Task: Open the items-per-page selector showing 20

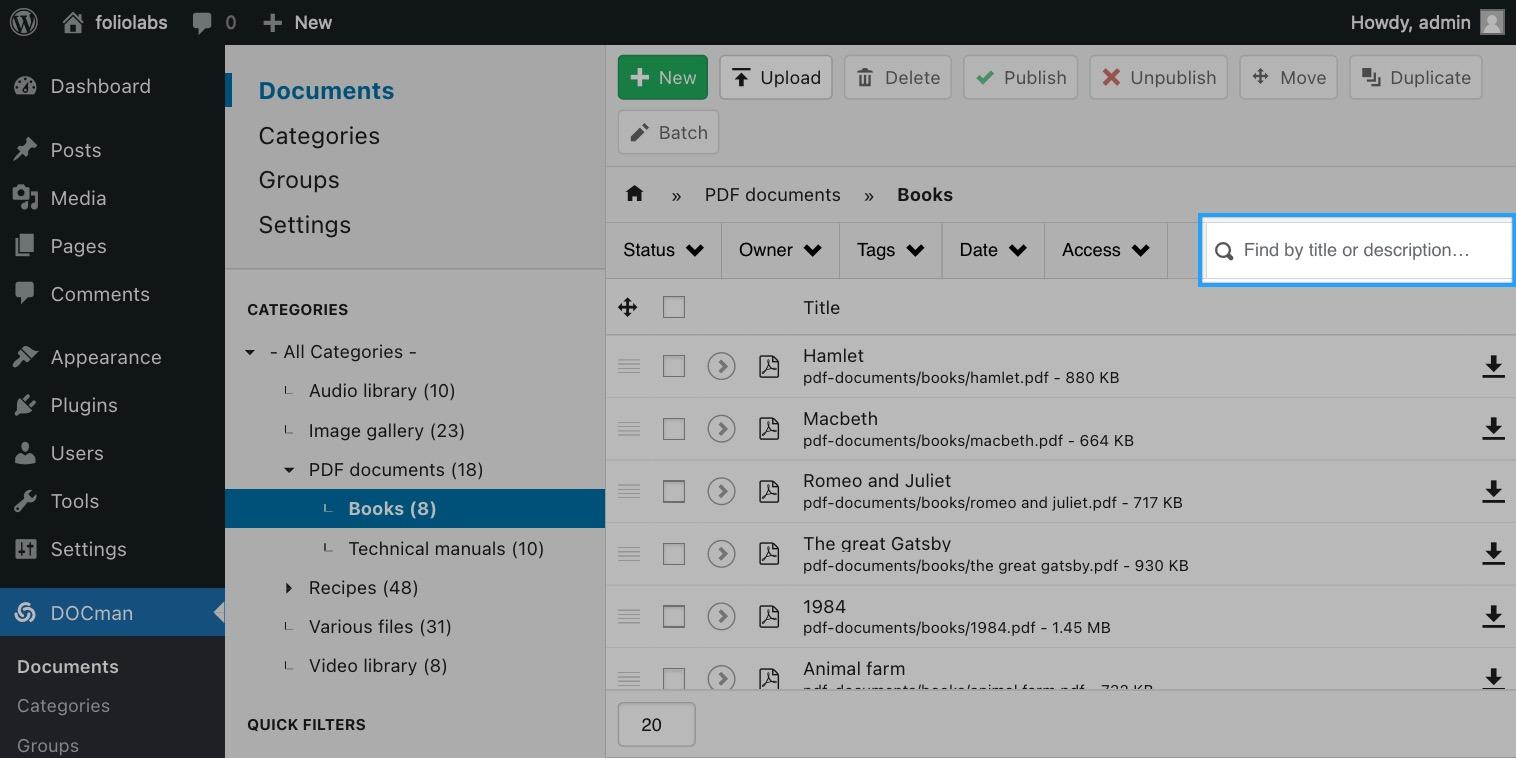Action: [x=656, y=725]
